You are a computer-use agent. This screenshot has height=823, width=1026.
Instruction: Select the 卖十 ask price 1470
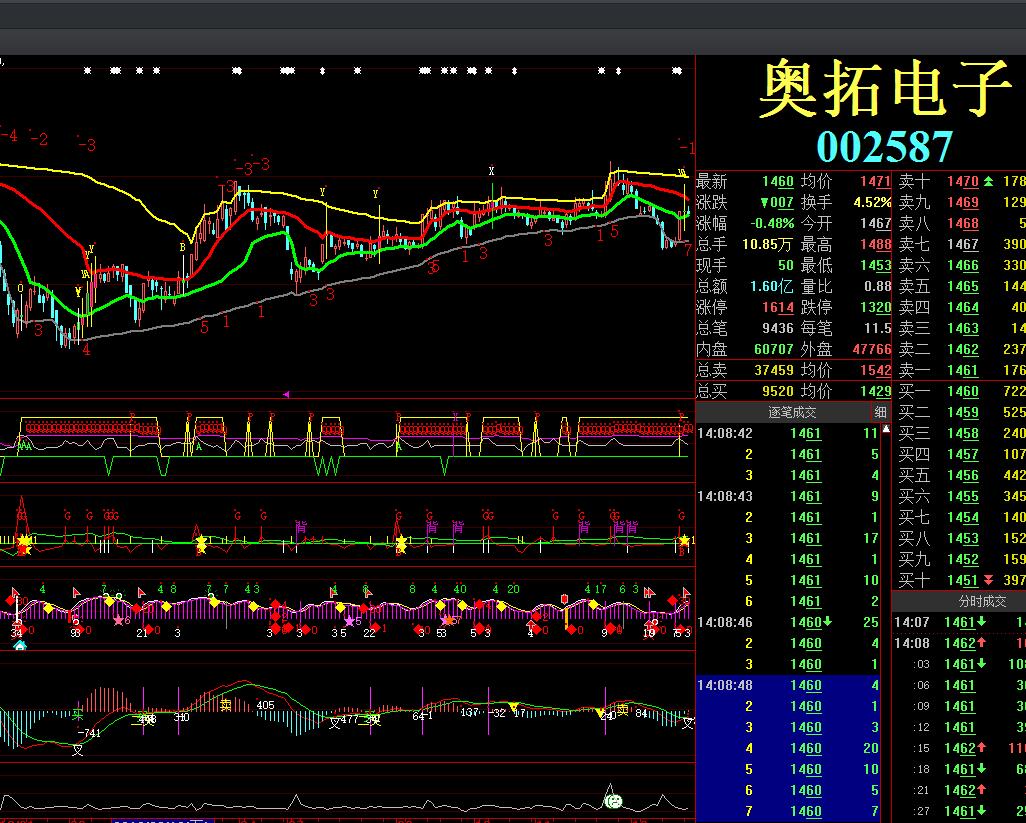pyautogui.click(x=963, y=181)
